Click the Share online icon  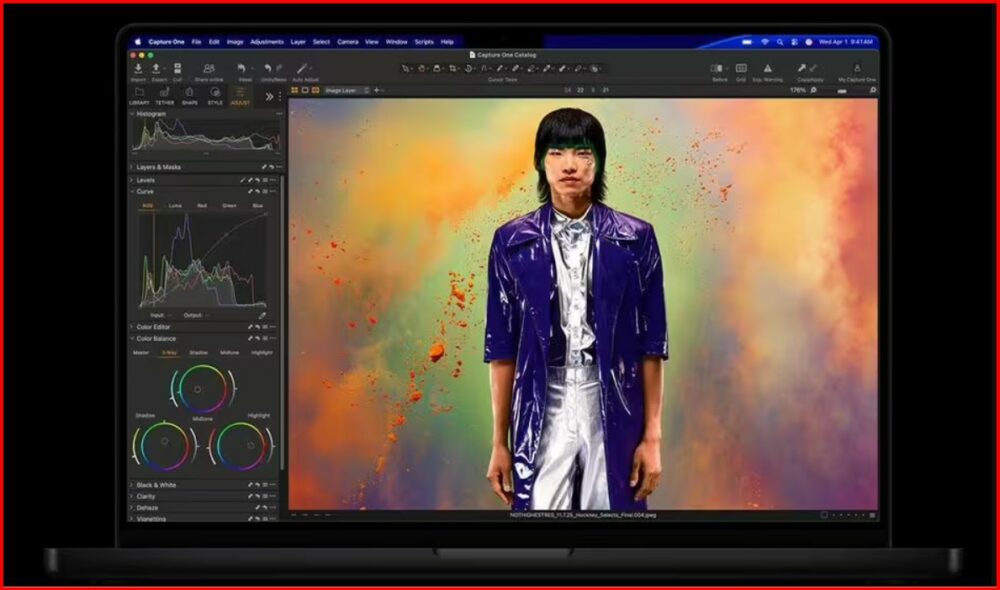[209, 68]
